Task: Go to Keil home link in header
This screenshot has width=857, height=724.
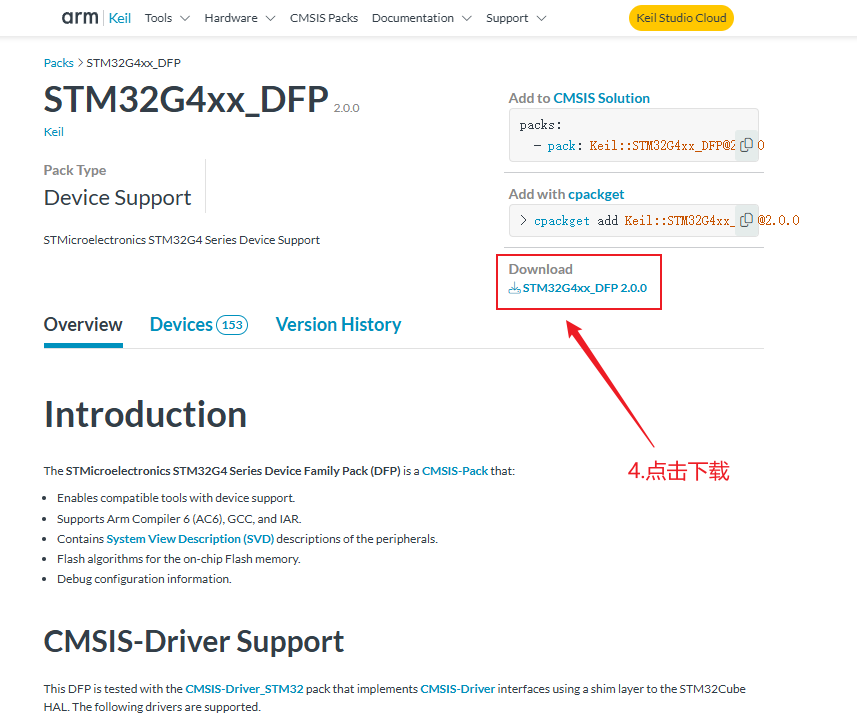Action: (120, 19)
